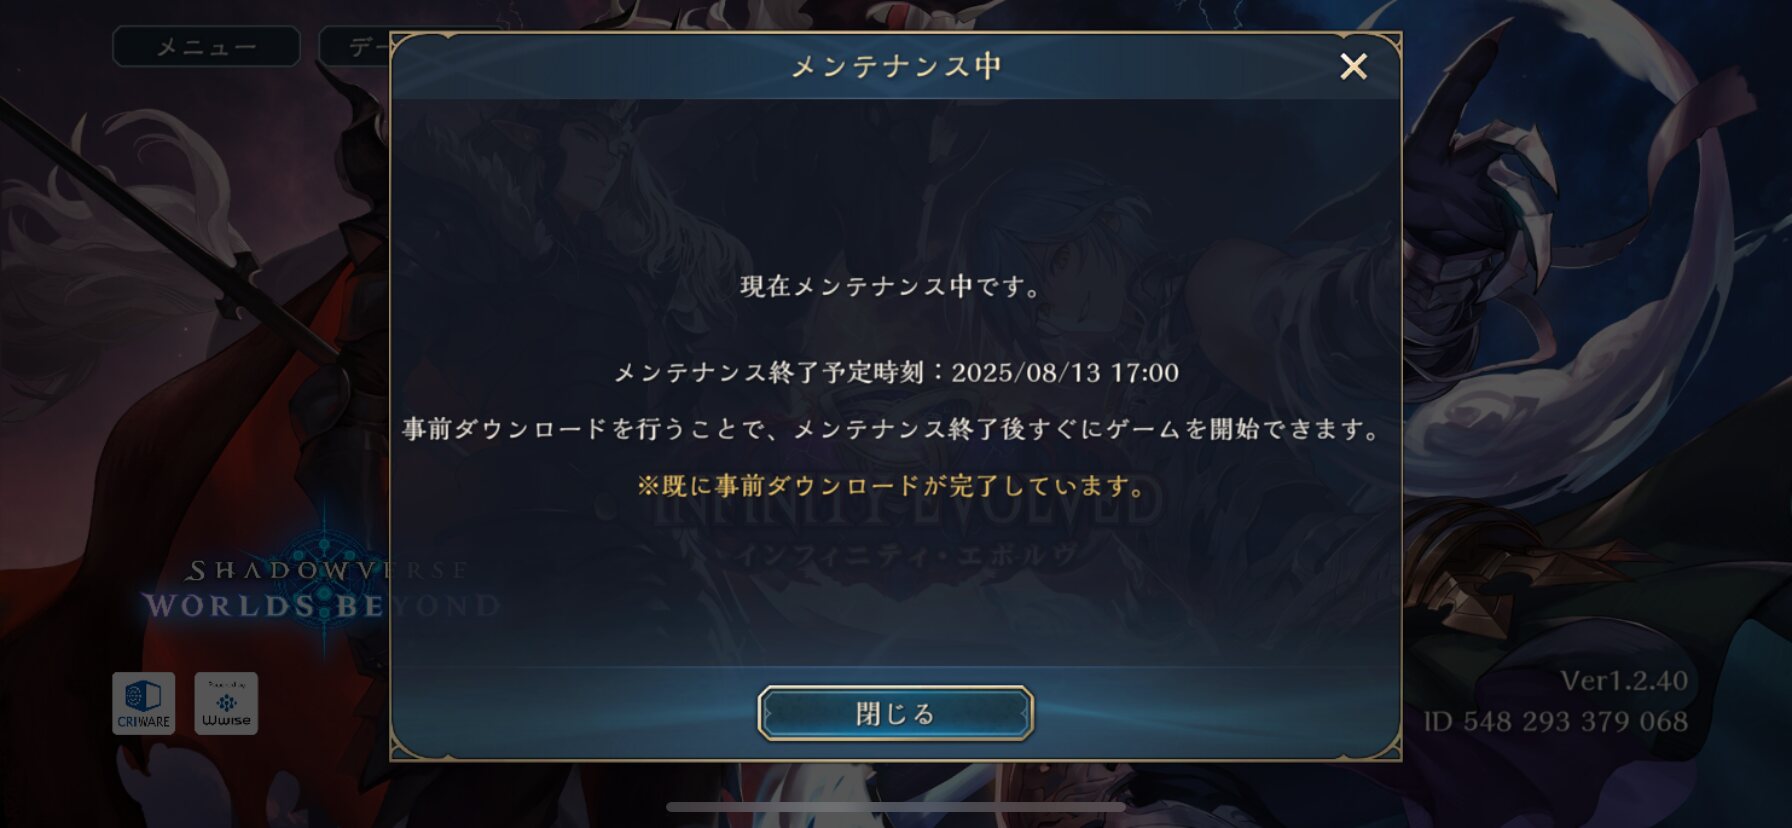Click the メンテナンス中 dialog title
1792x828 pixels.
point(896,66)
